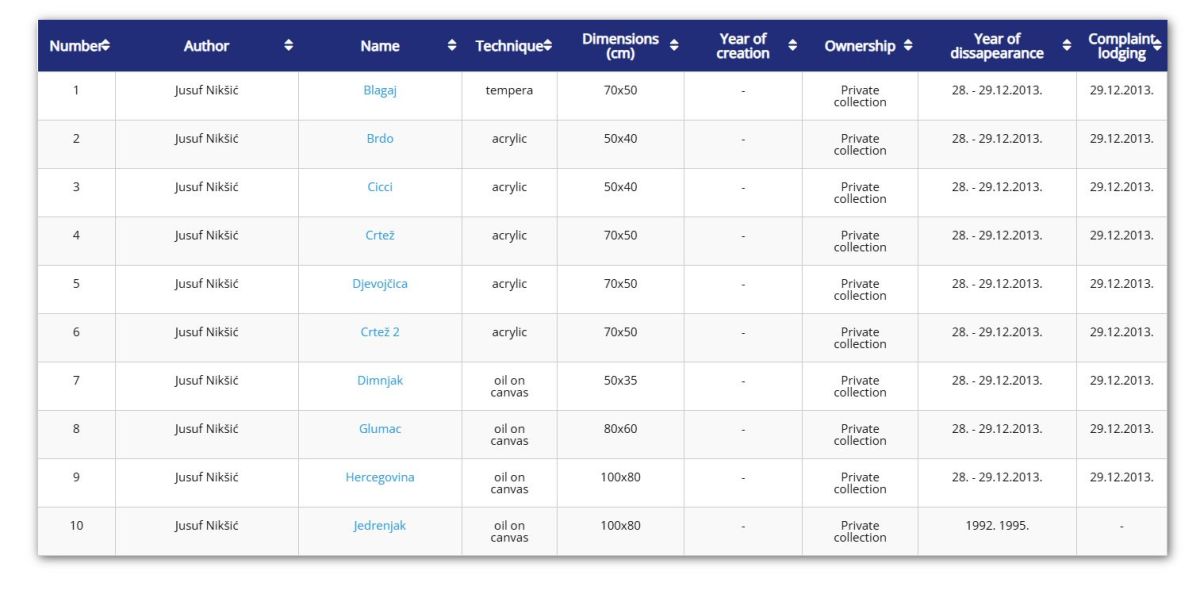
Task: Click the Jedrenjak artwork link
Action: pyautogui.click(x=380, y=526)
